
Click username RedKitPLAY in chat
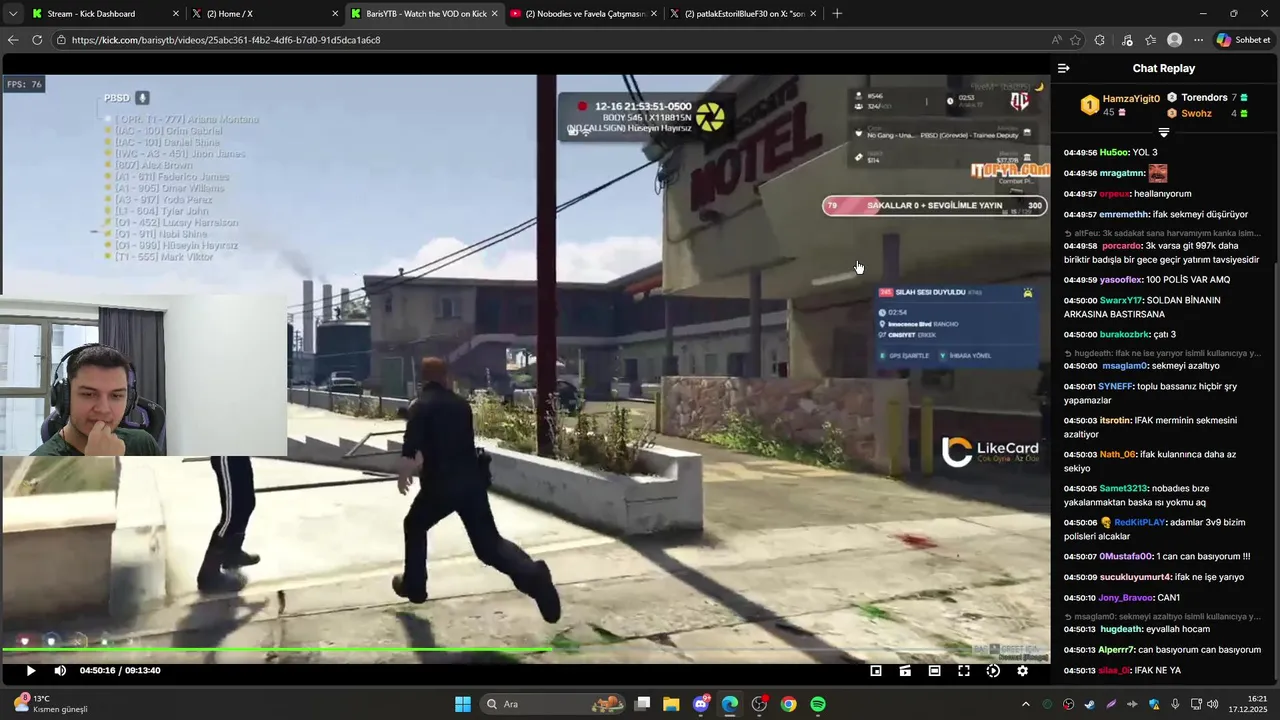point(1140,522)
